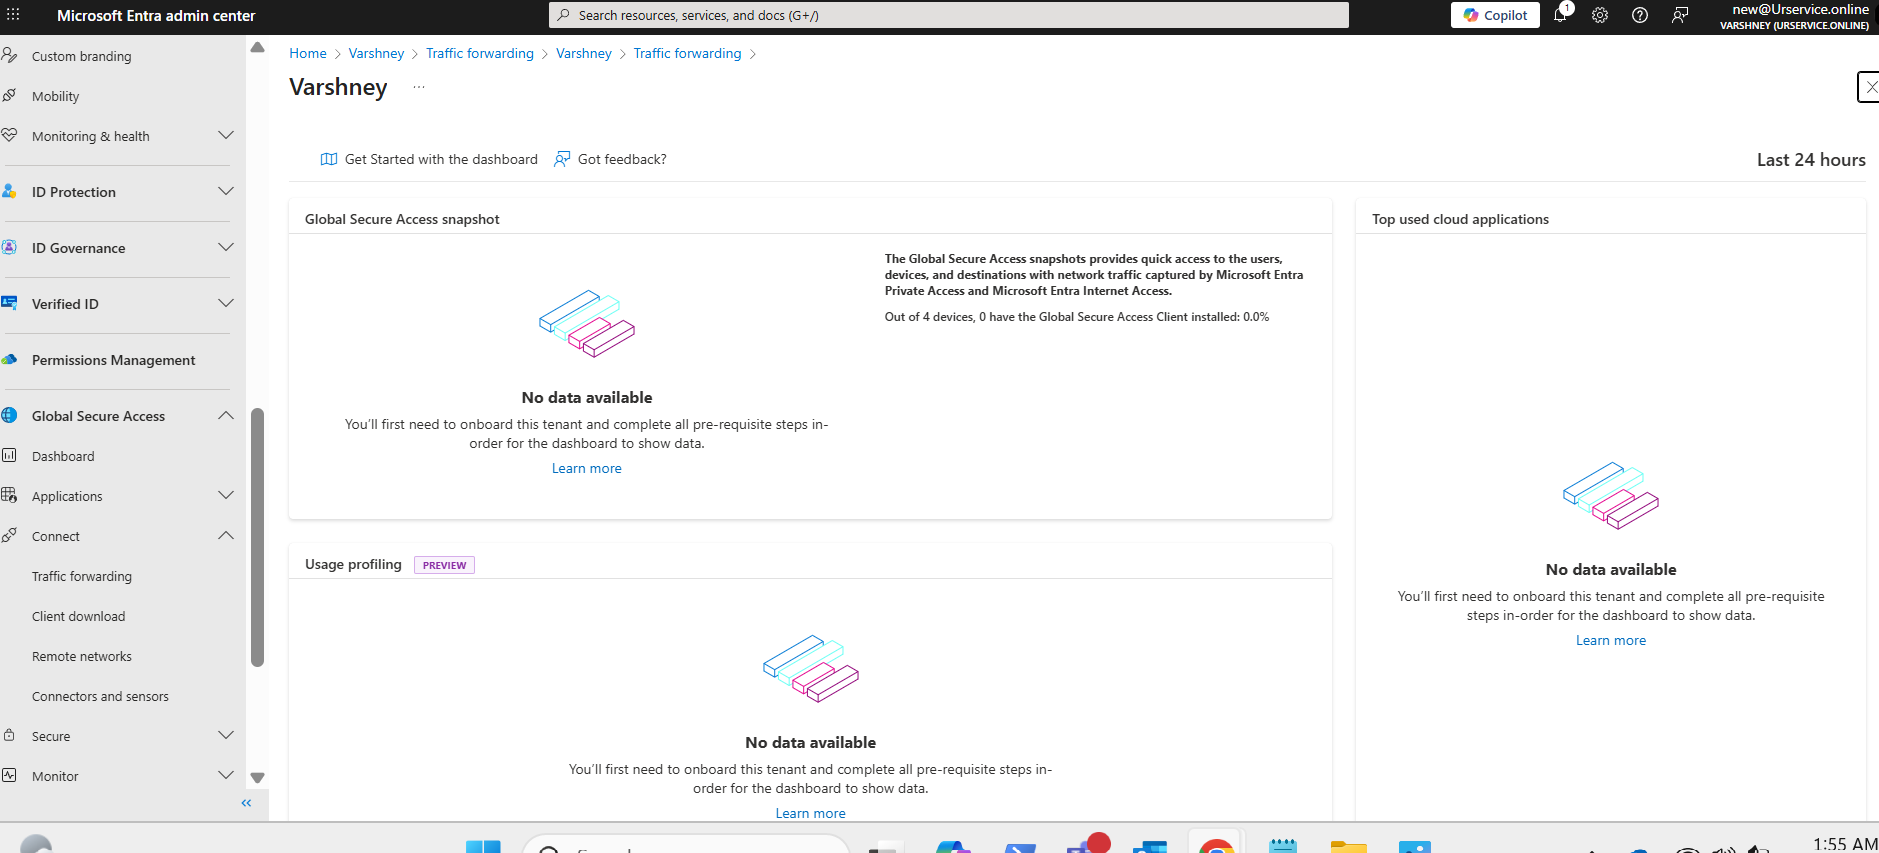
Task: Expand the ID Protection section
Action: [x=226, y=191]
